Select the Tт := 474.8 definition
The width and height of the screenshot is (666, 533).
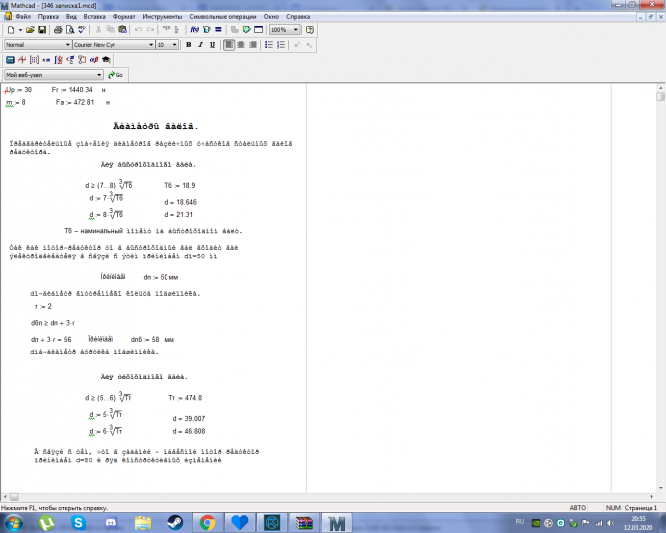click(x=185, y=398)
